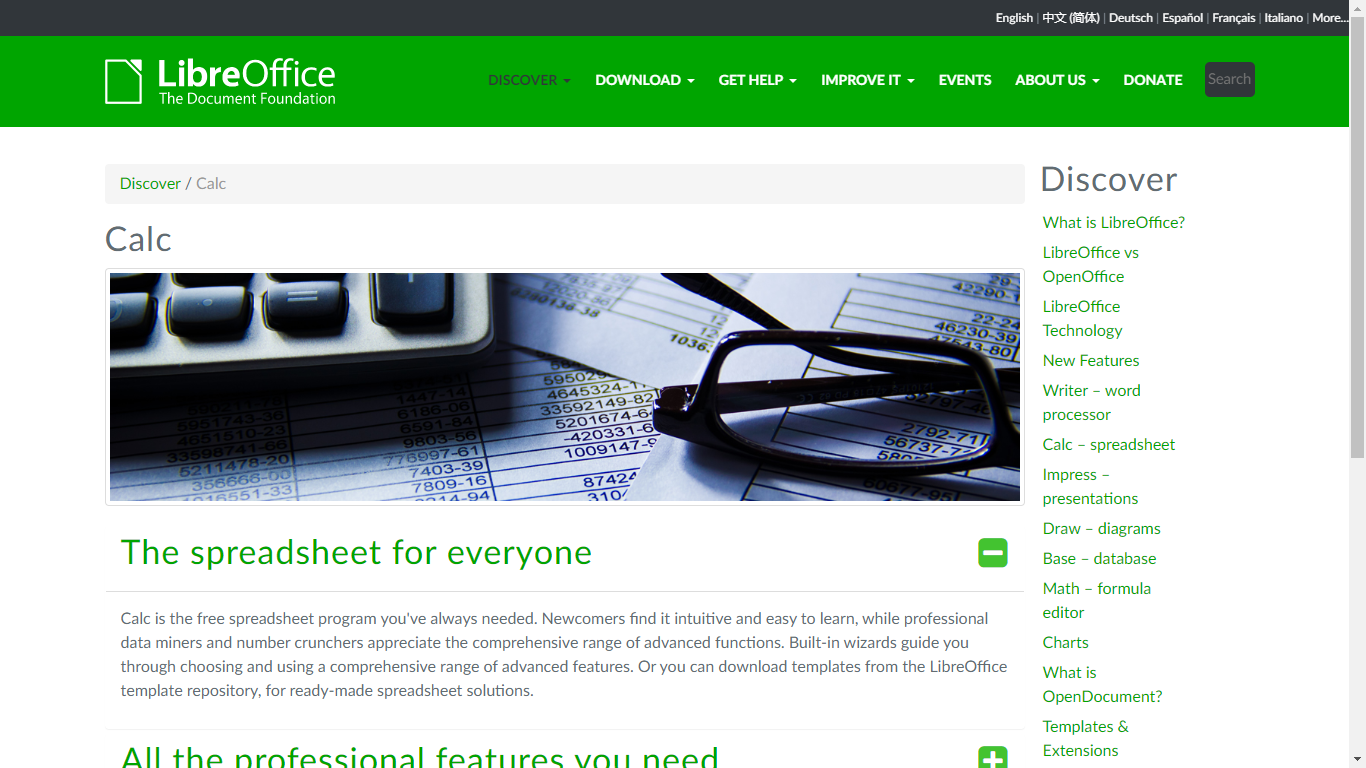Click the 'Calc' page title text

[138, 240]
